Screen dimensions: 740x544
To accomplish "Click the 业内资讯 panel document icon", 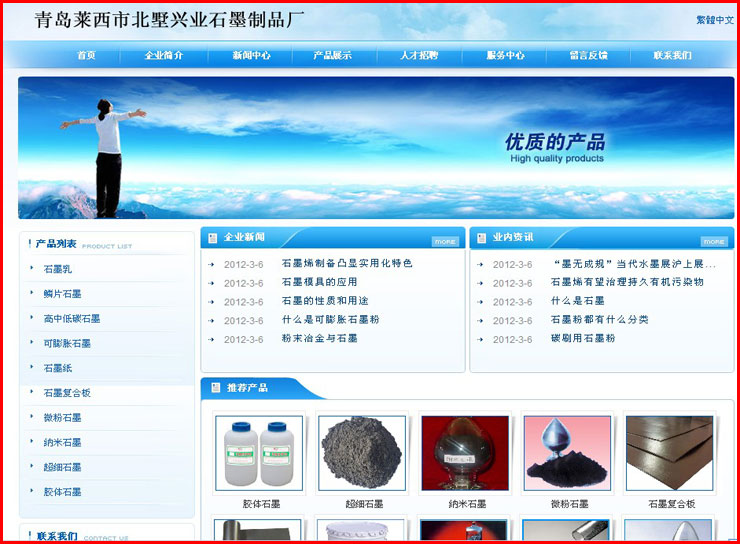I will 481,238.
